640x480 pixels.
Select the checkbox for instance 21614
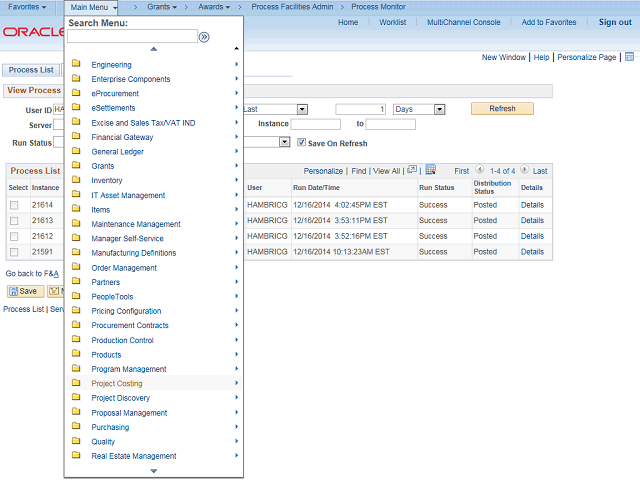tap(14, 205)
